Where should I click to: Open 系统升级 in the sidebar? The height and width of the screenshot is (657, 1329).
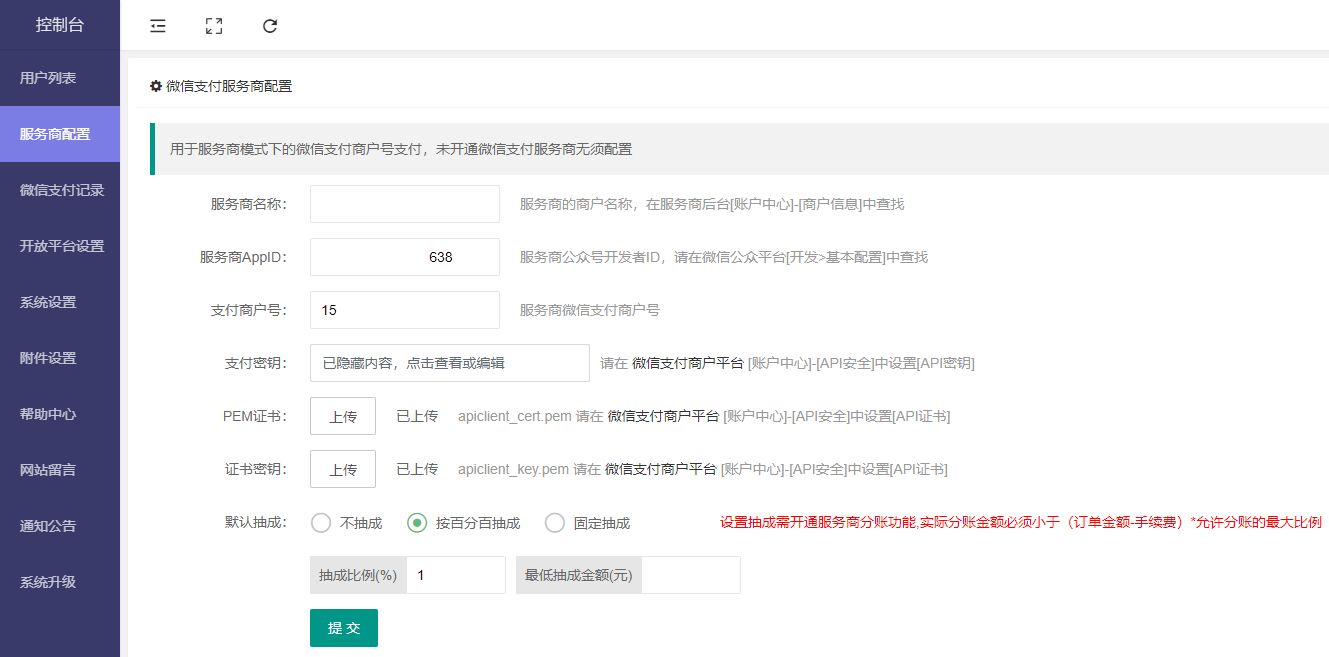coord(48,582)
